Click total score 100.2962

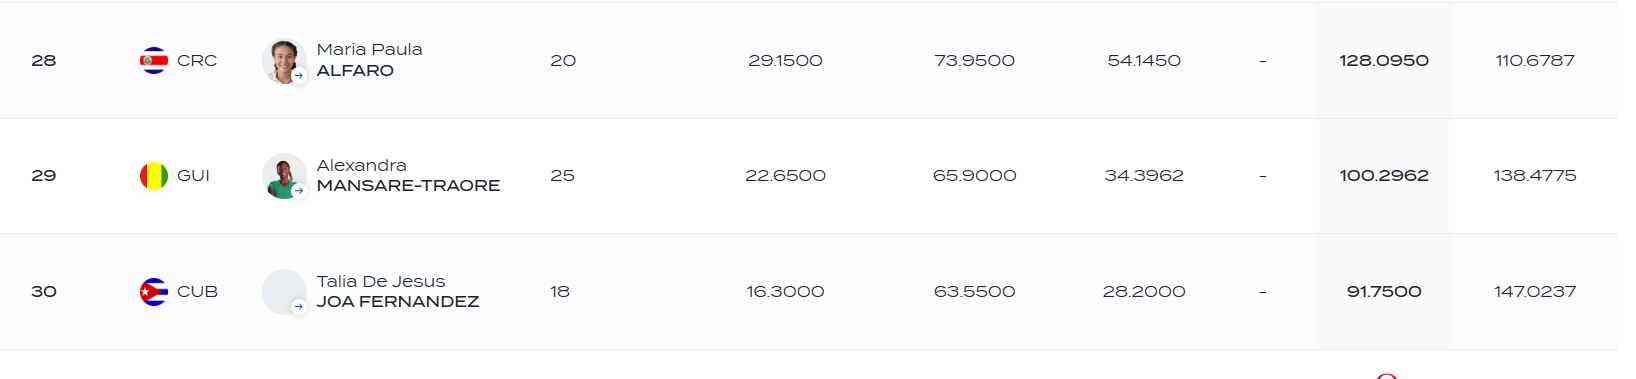point(1384,176)
